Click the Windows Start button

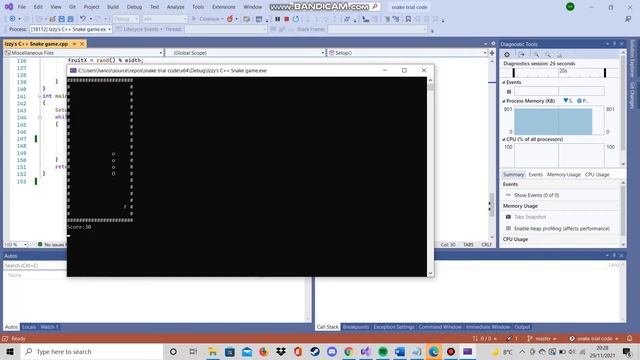(10, 351)
